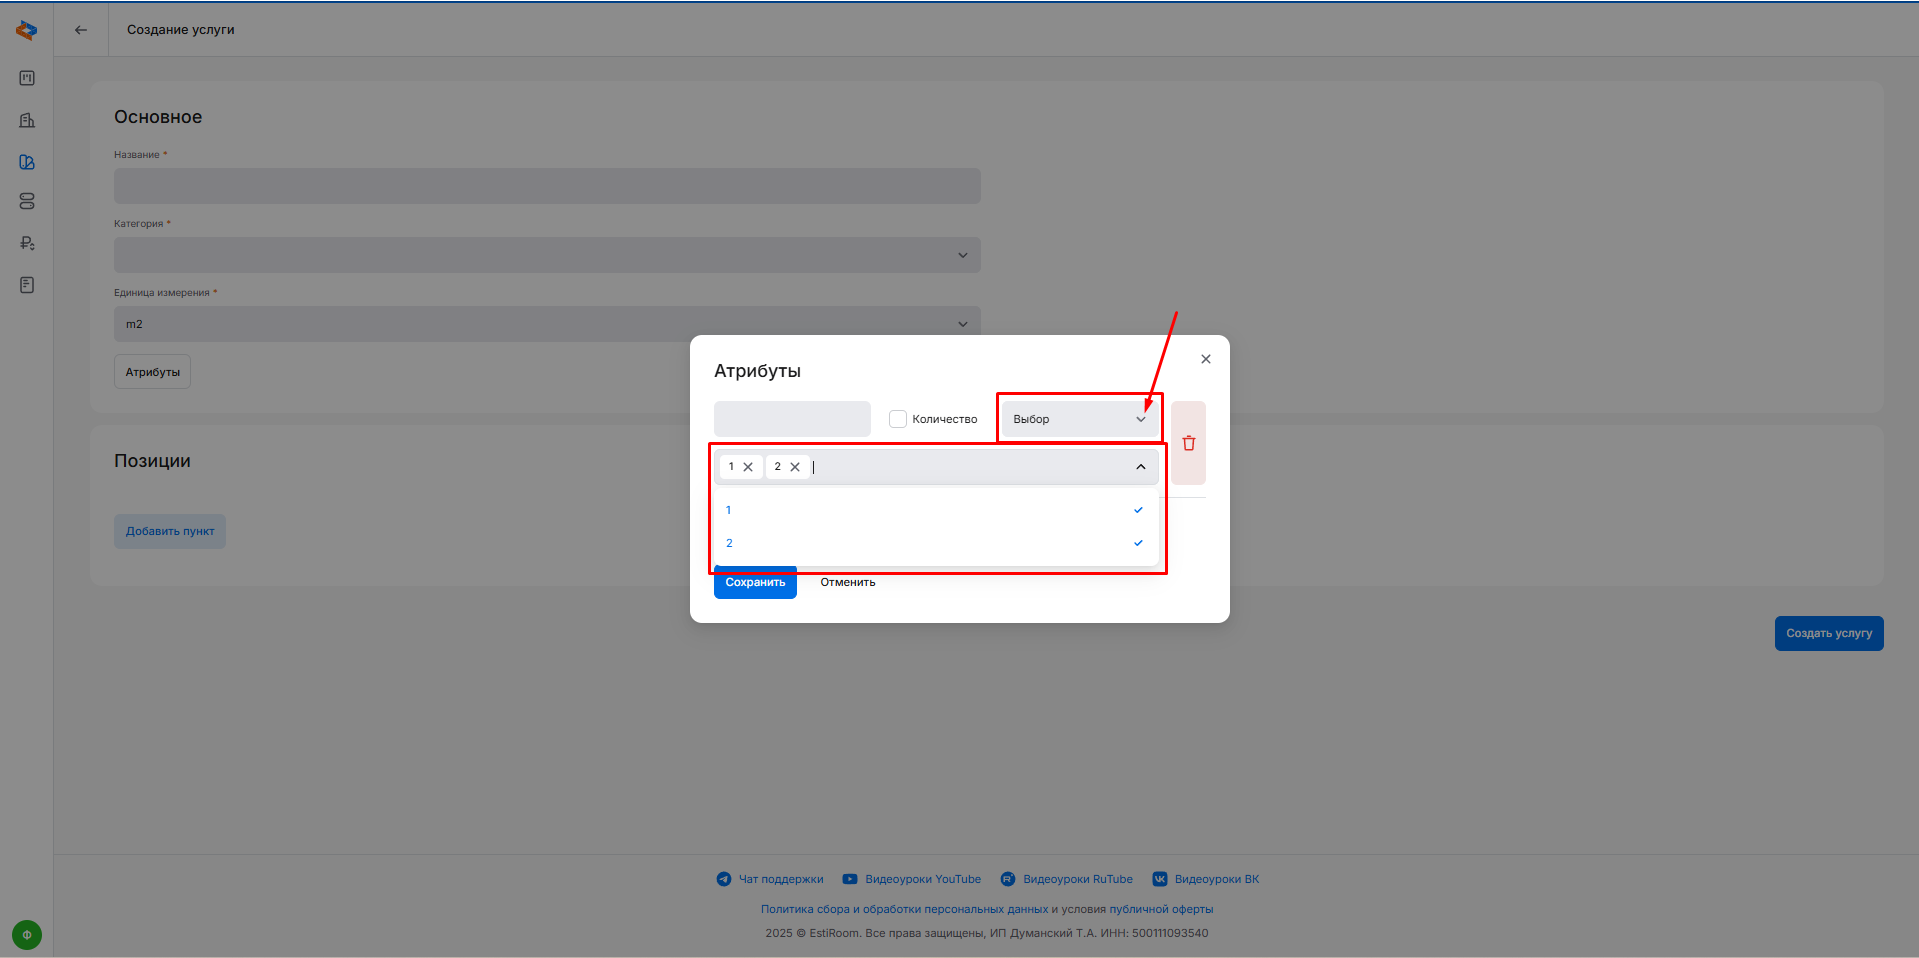Open the buildings icon in the sidebar
The image size is (1919, 958).
point(27,120)
